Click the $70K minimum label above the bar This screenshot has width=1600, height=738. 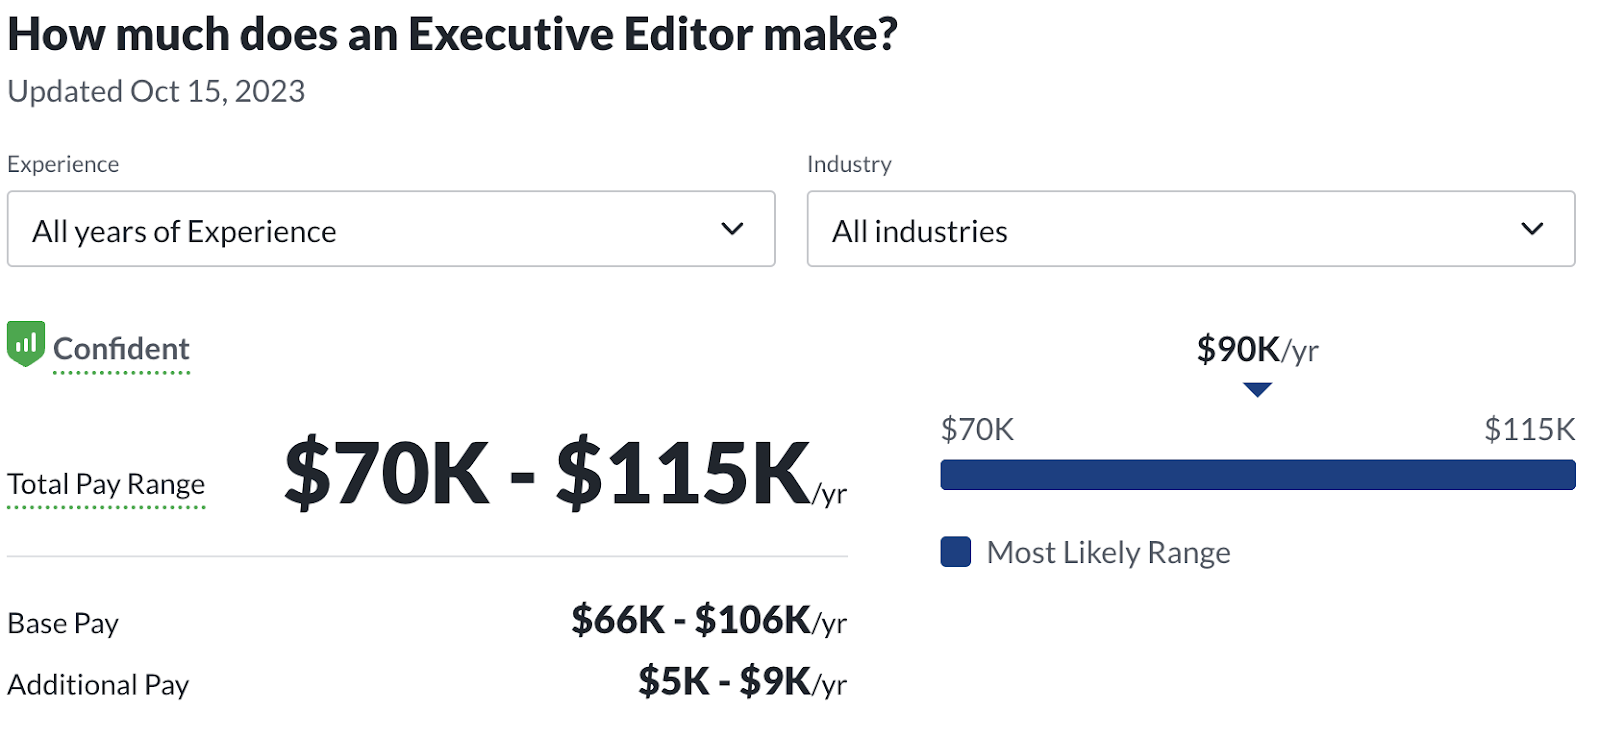(977, 430)
